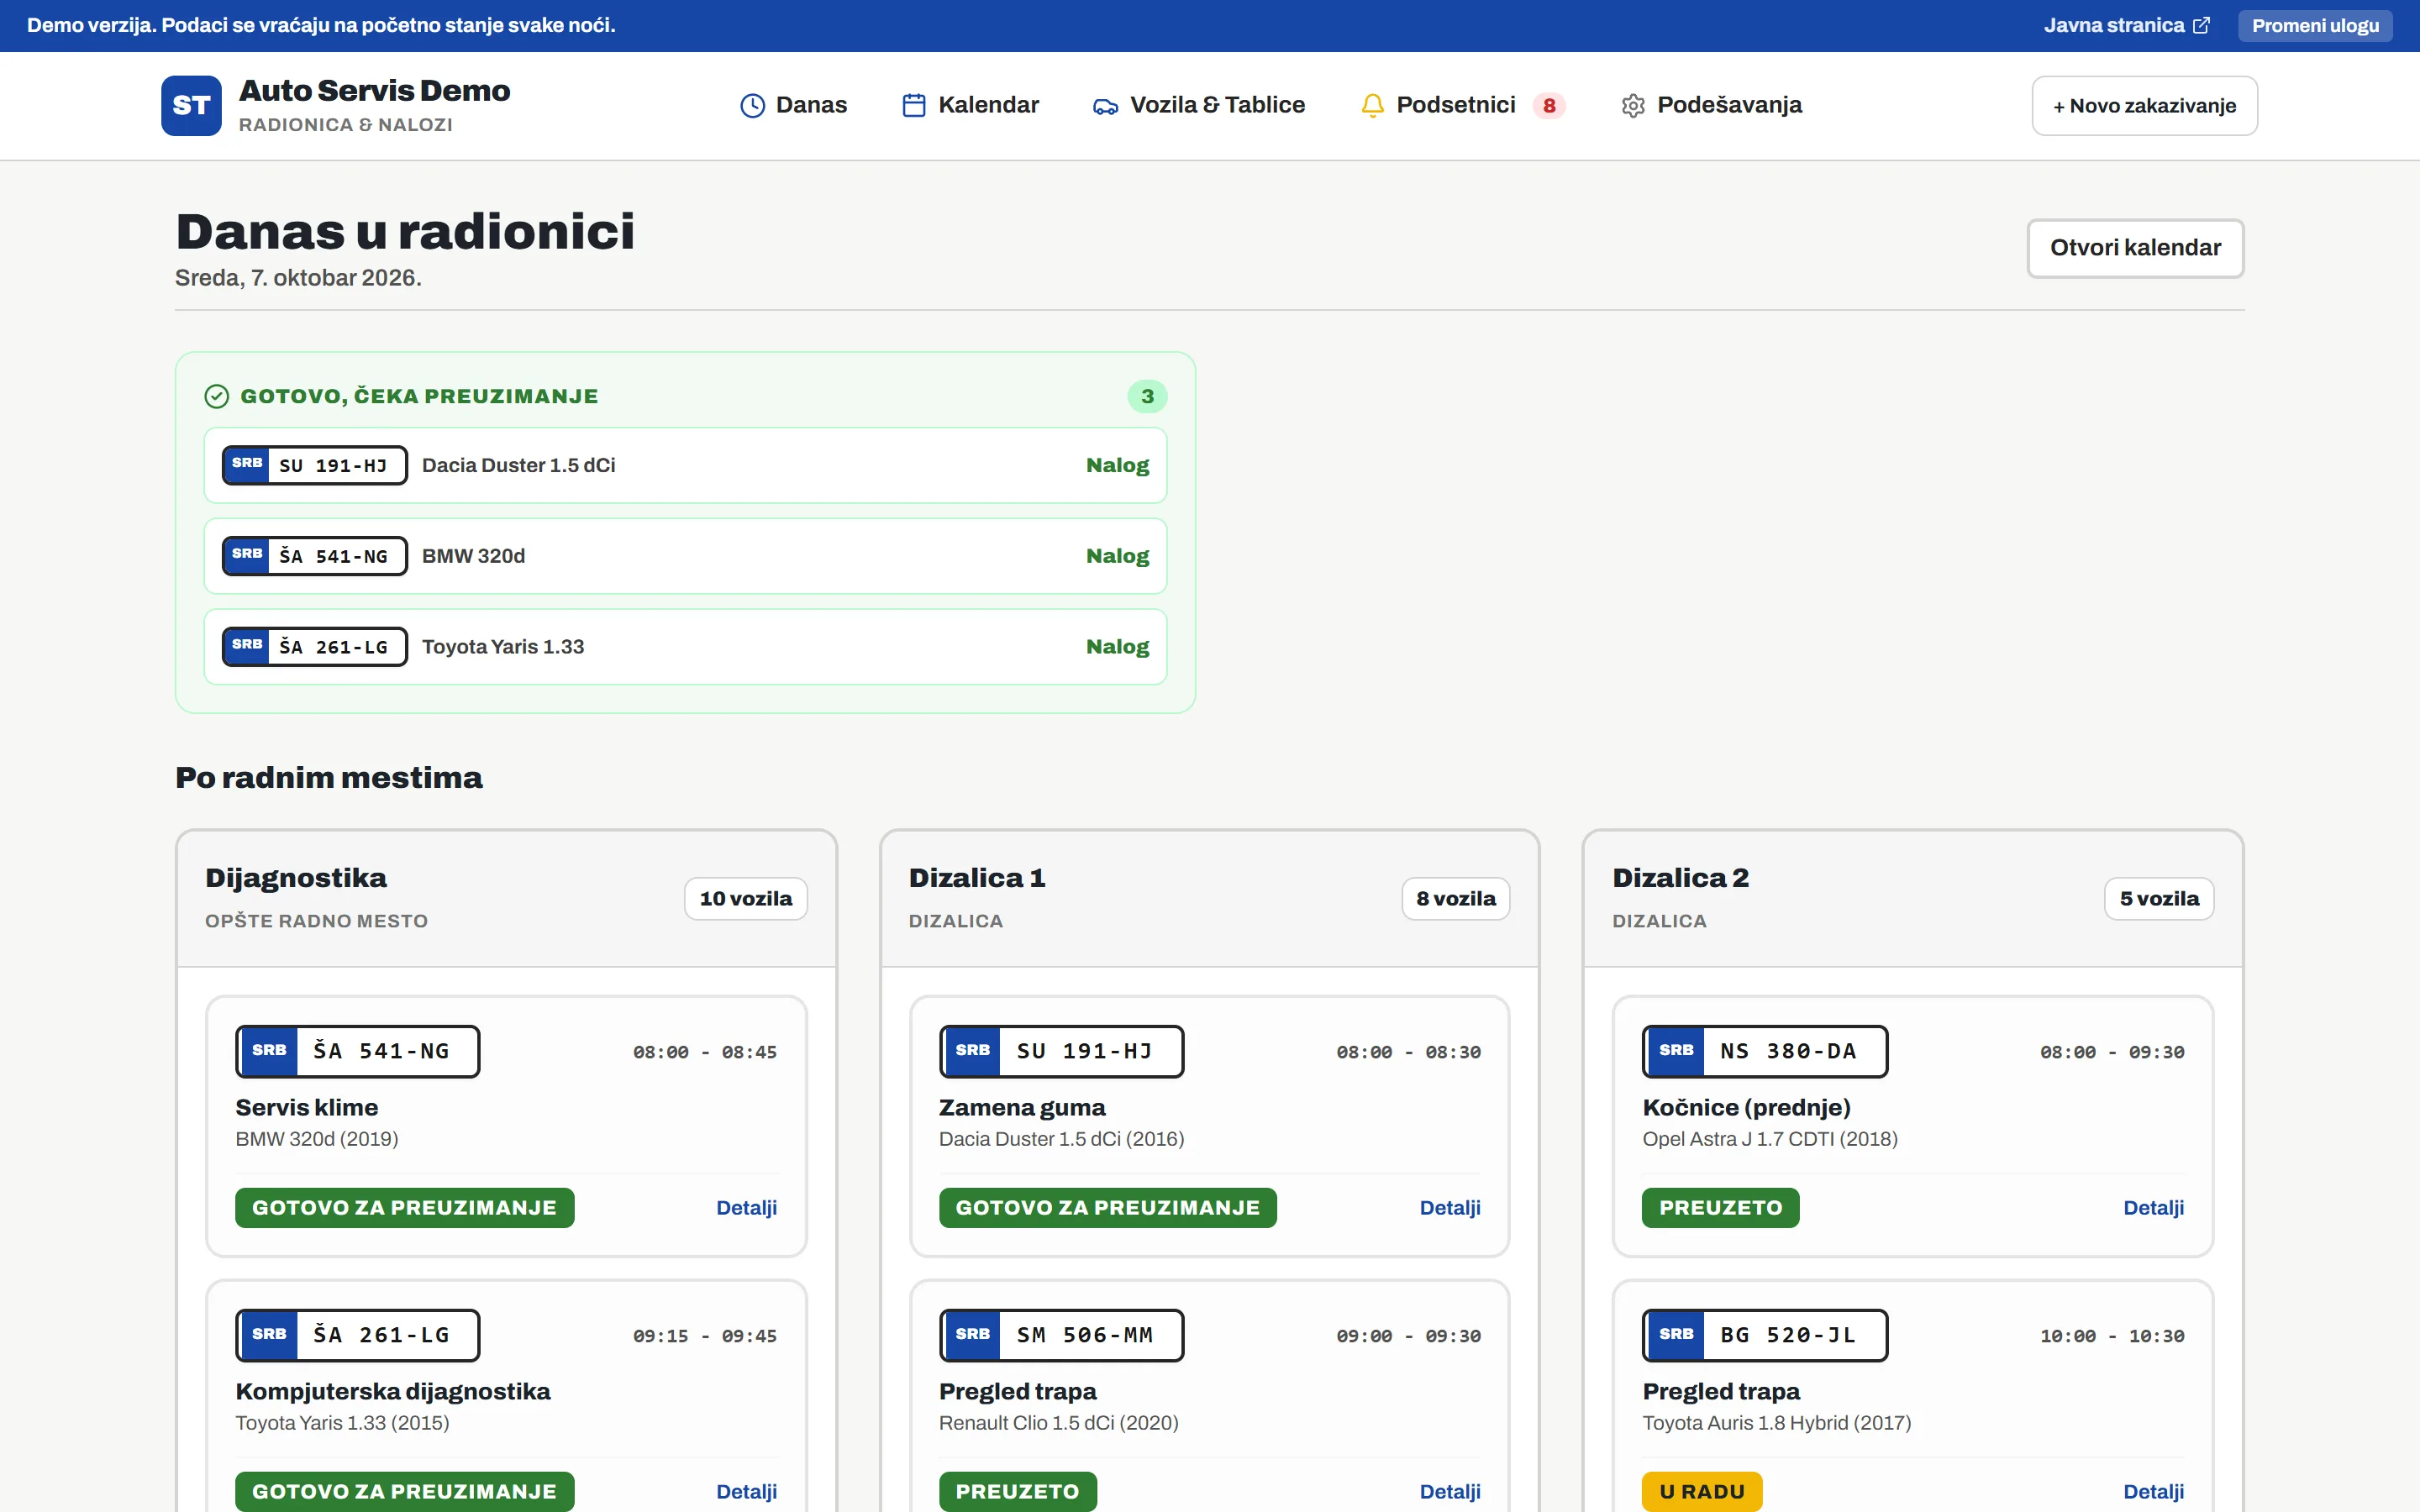
Task: Click the SU 191-HJ plate in the ready list
Action: tap(315, 466)
